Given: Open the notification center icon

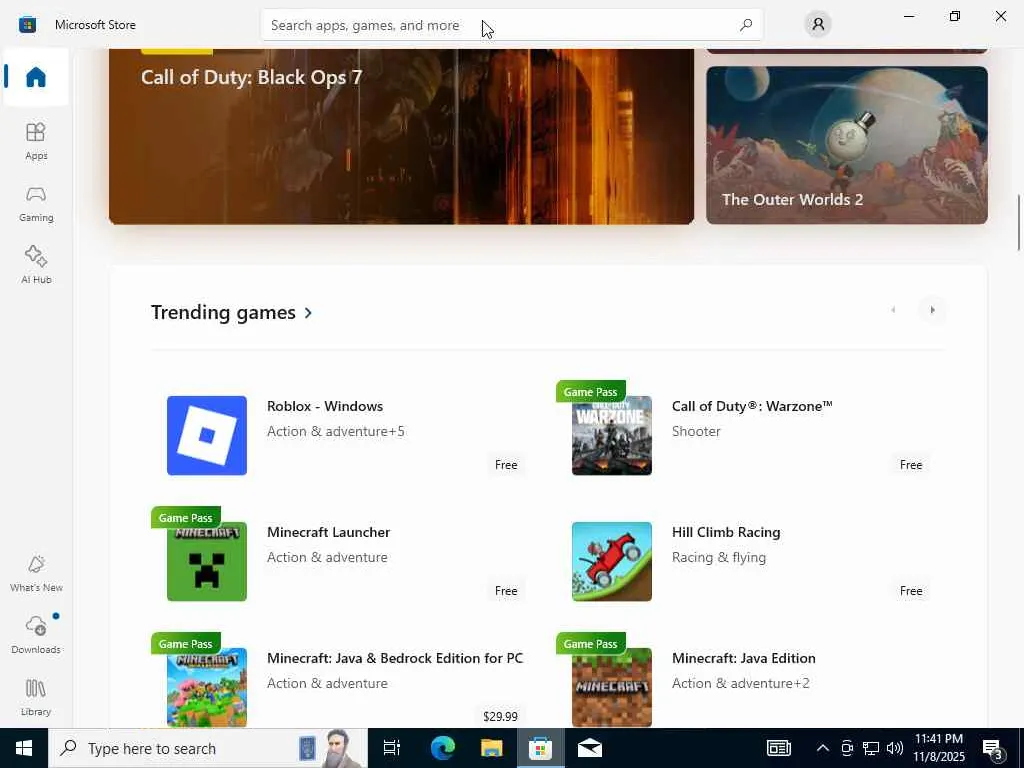Looking at the screenshot, I should click(993, 748).
